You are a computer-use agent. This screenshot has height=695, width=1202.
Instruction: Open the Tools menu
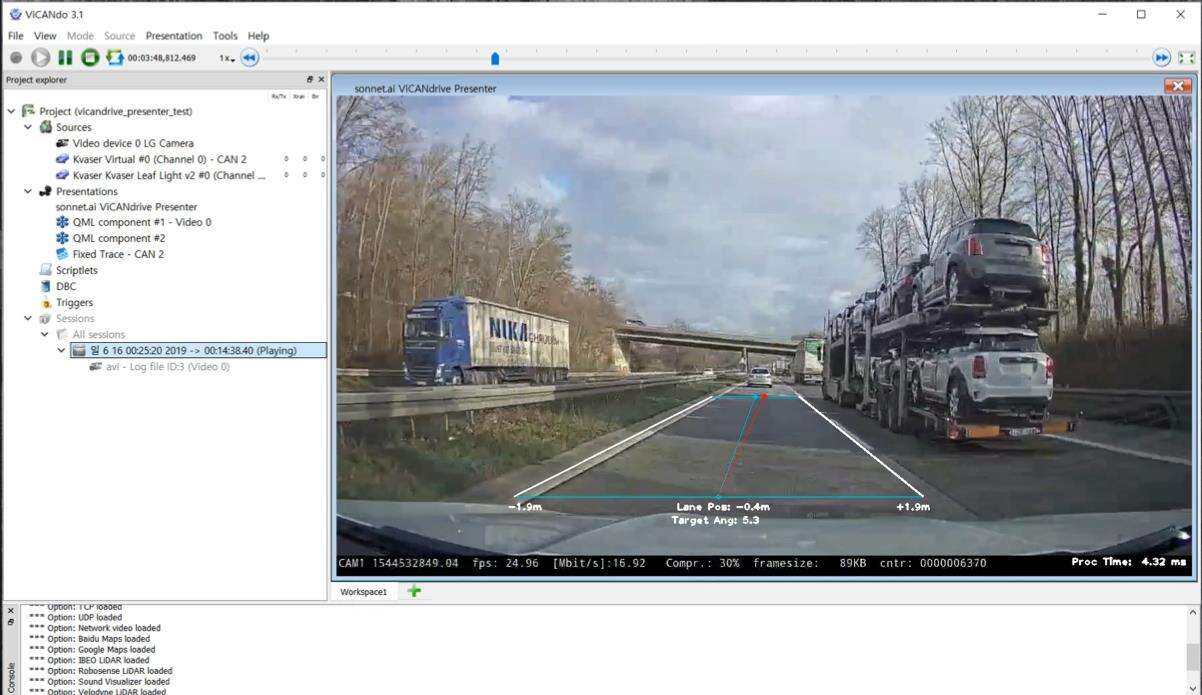[225, 36]
